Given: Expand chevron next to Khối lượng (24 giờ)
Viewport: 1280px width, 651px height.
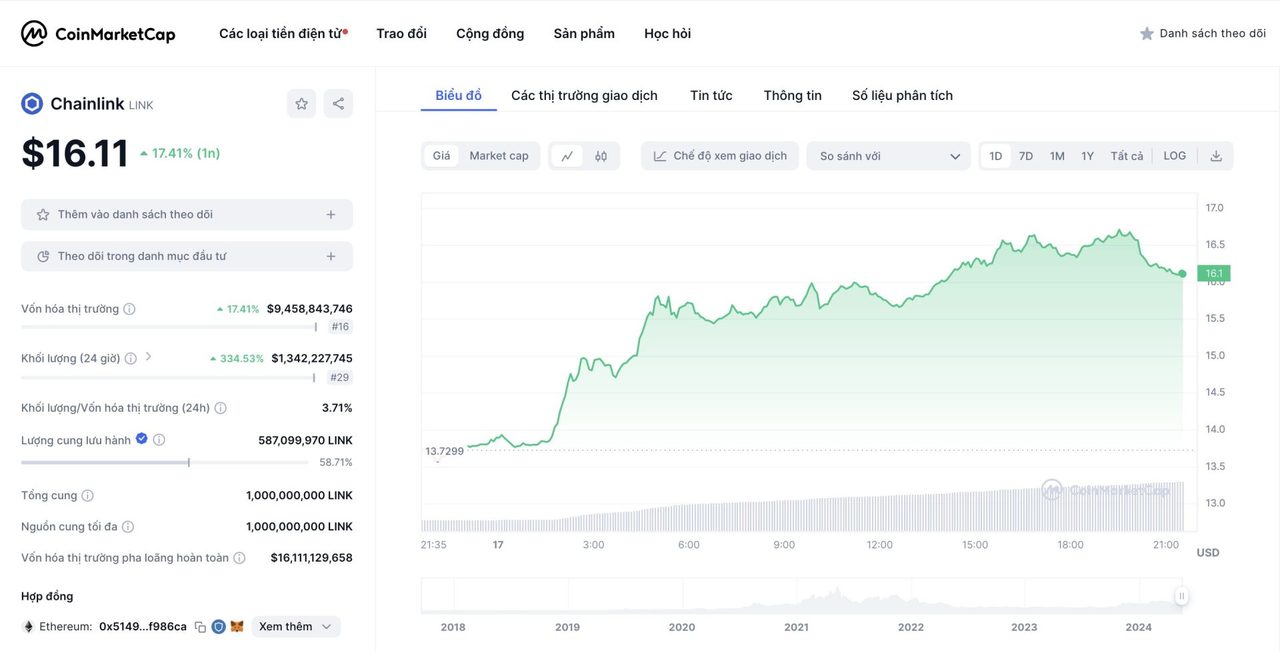Looking at the screenshot, I should point(149,357).
